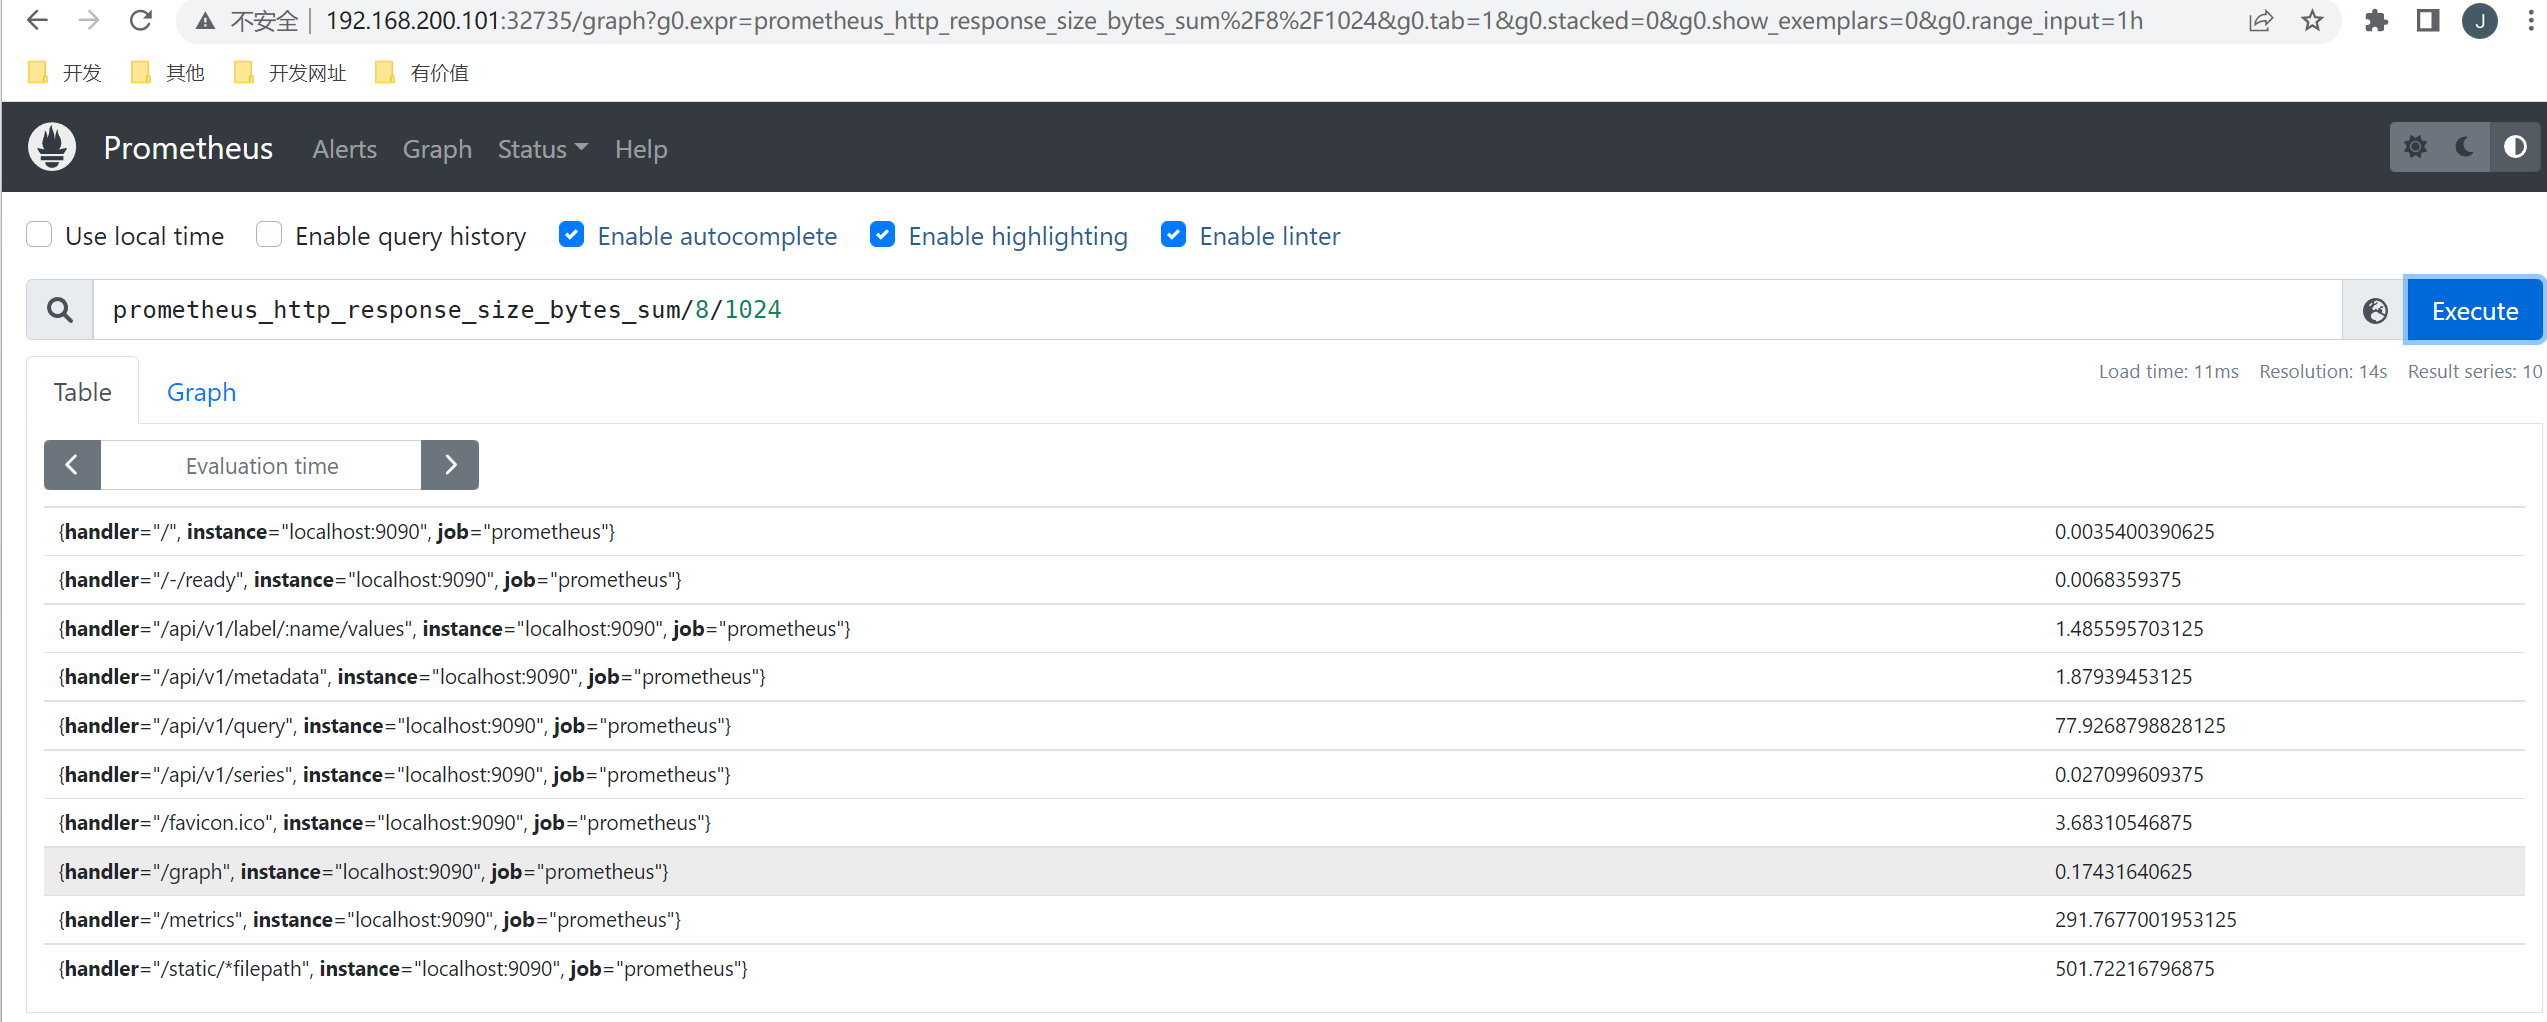This screenshot has width=2547, height=1022.
Task: Open the 开发 bookmark folder
Action: (x=66, y=72)
